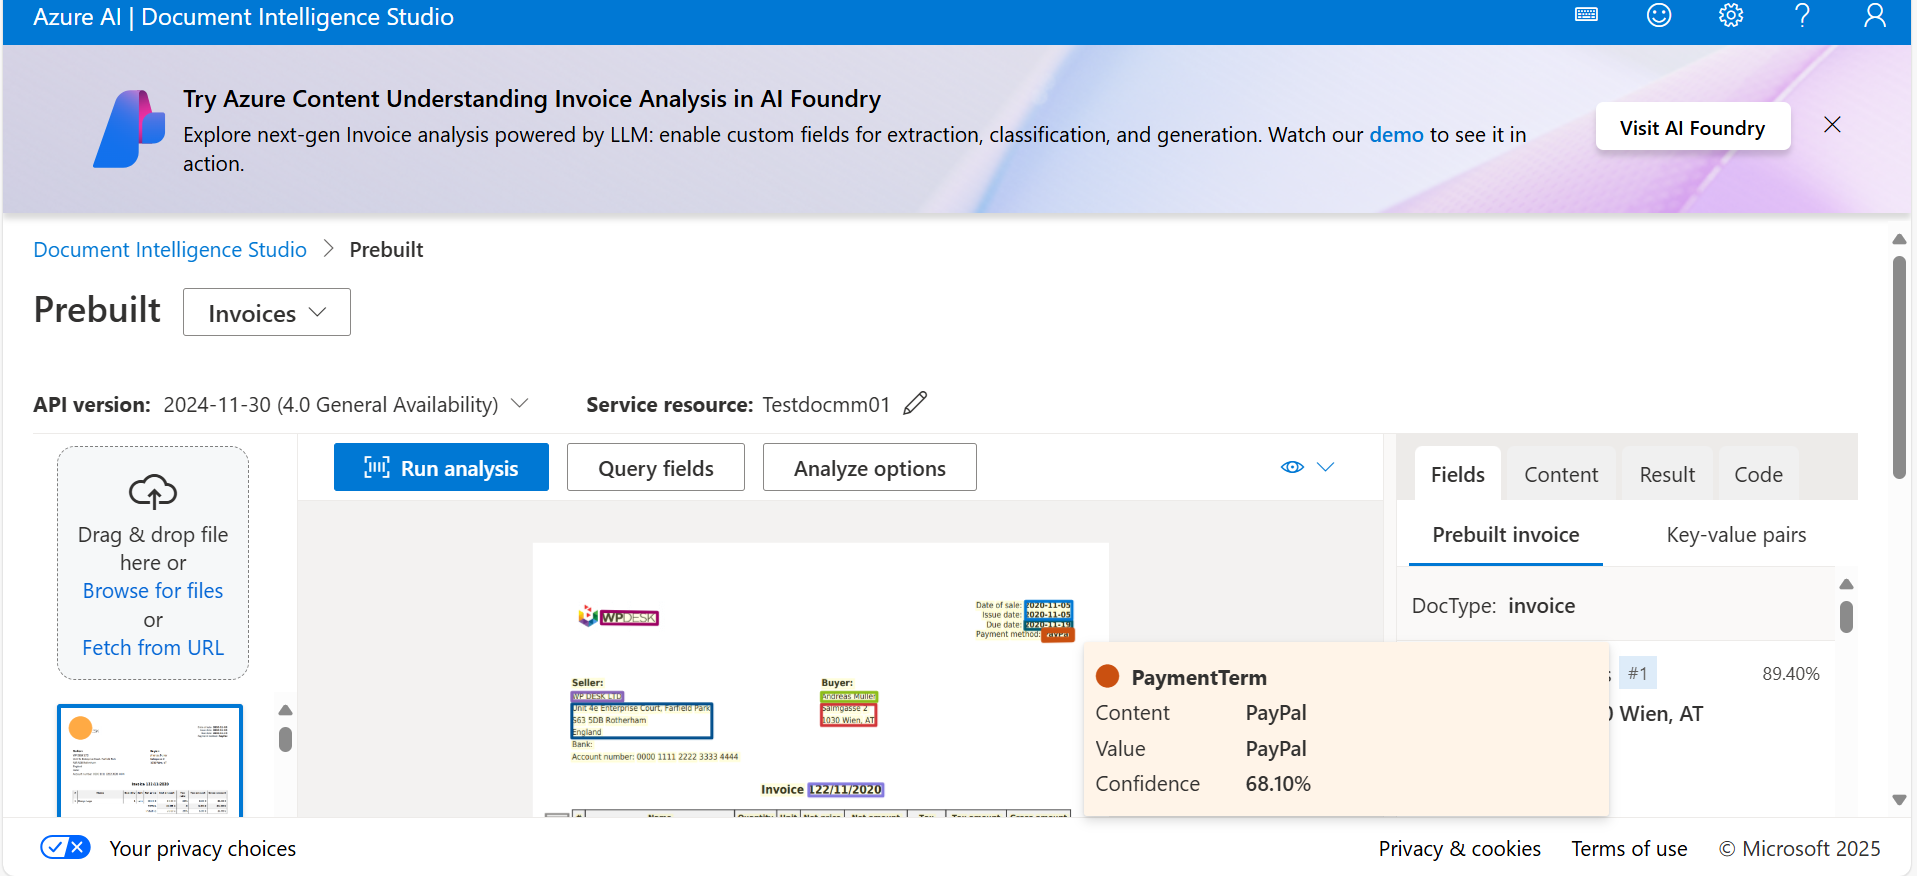Dismiss the AI Foundry banner
Viewport: 1917px width, 876px height.
pos(1832,124)
